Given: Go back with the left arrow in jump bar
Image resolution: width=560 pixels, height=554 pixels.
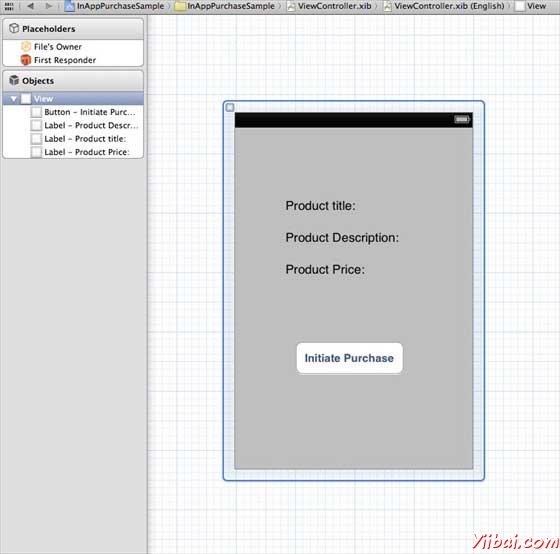Looking at the screenshot, I should click(31, 6).
